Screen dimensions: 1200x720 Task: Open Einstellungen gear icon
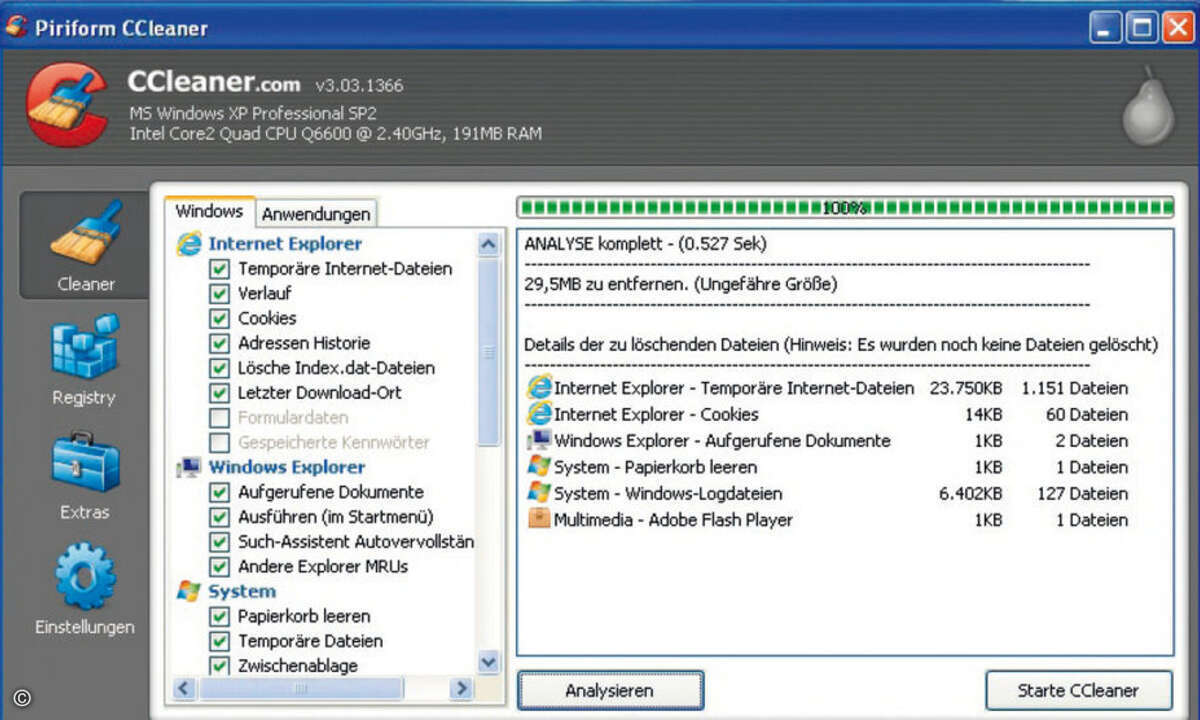point(85,576)
